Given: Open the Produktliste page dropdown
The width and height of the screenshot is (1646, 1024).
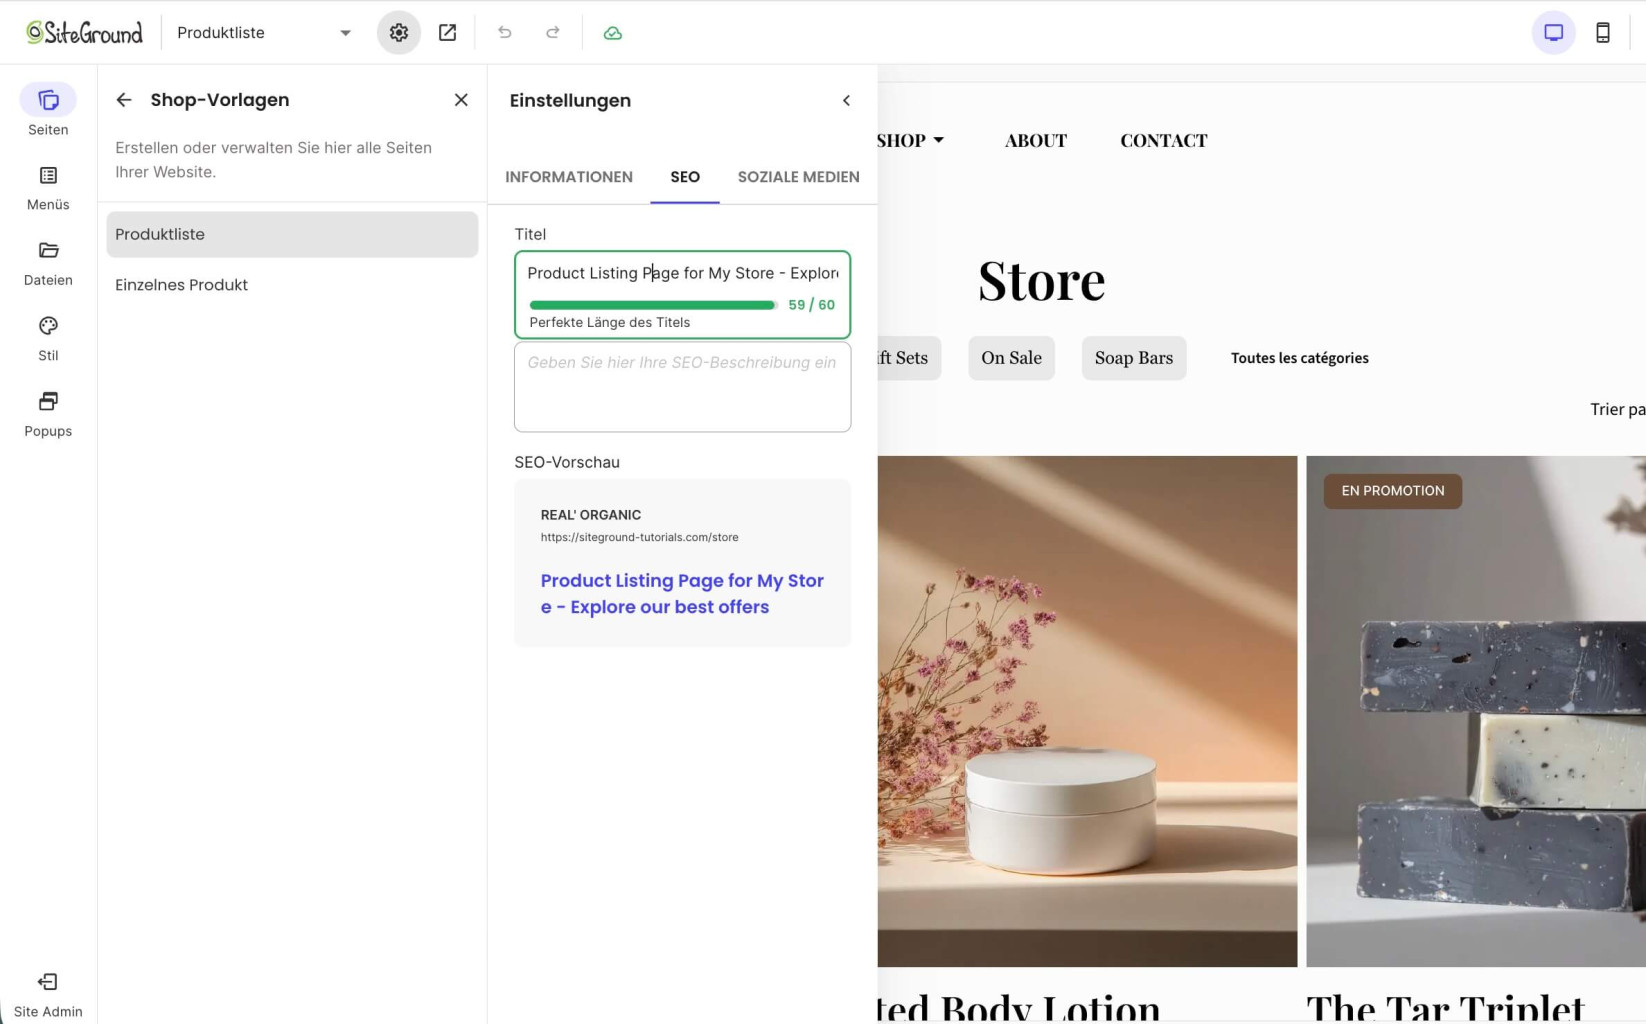Looking at the screenshot, I should (x=264, y=33).
